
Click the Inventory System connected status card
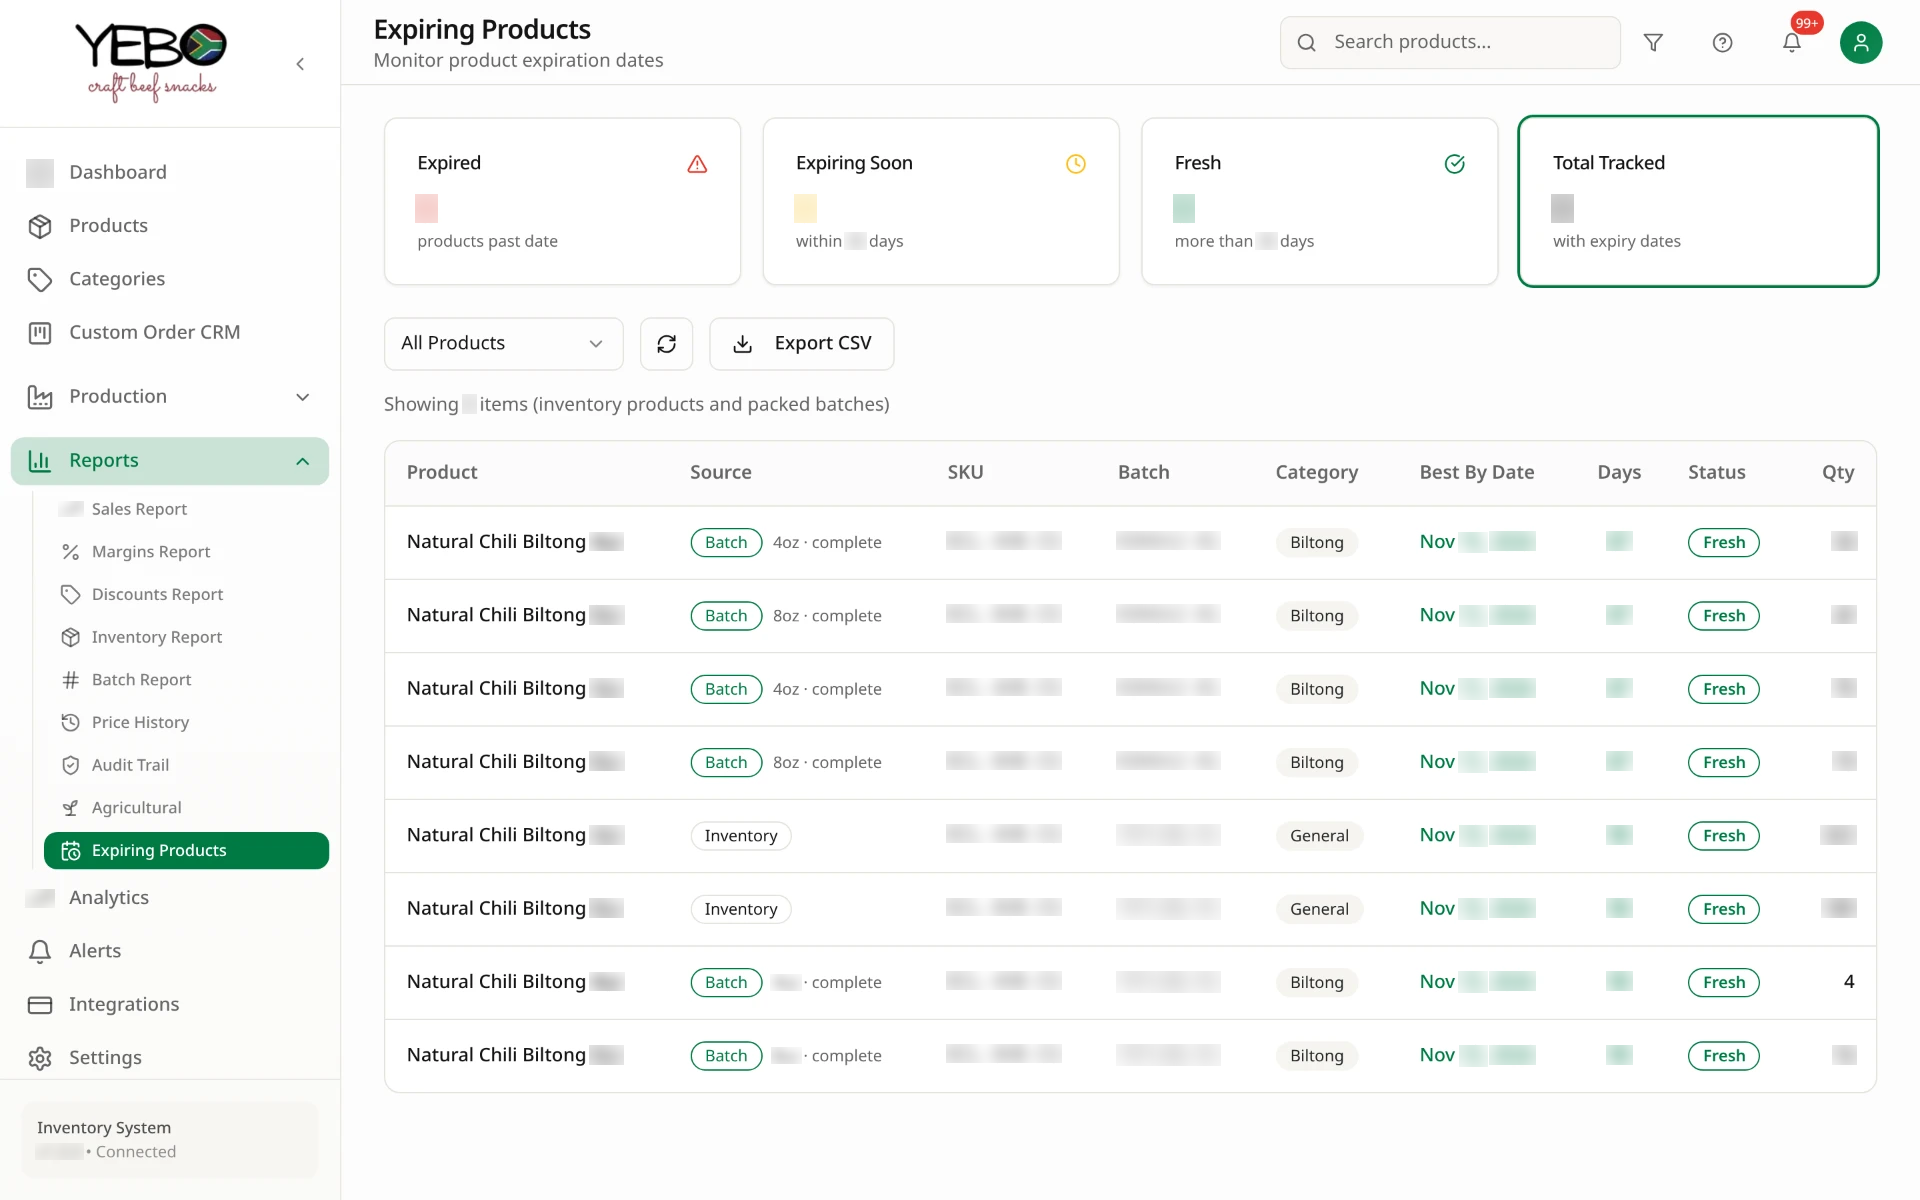click(x=170, y=1139)
